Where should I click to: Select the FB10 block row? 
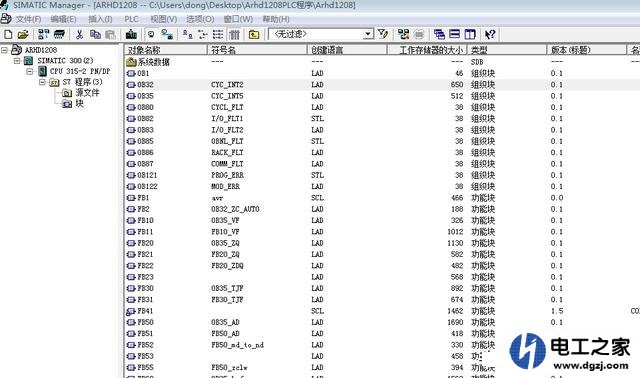(382, 221)
